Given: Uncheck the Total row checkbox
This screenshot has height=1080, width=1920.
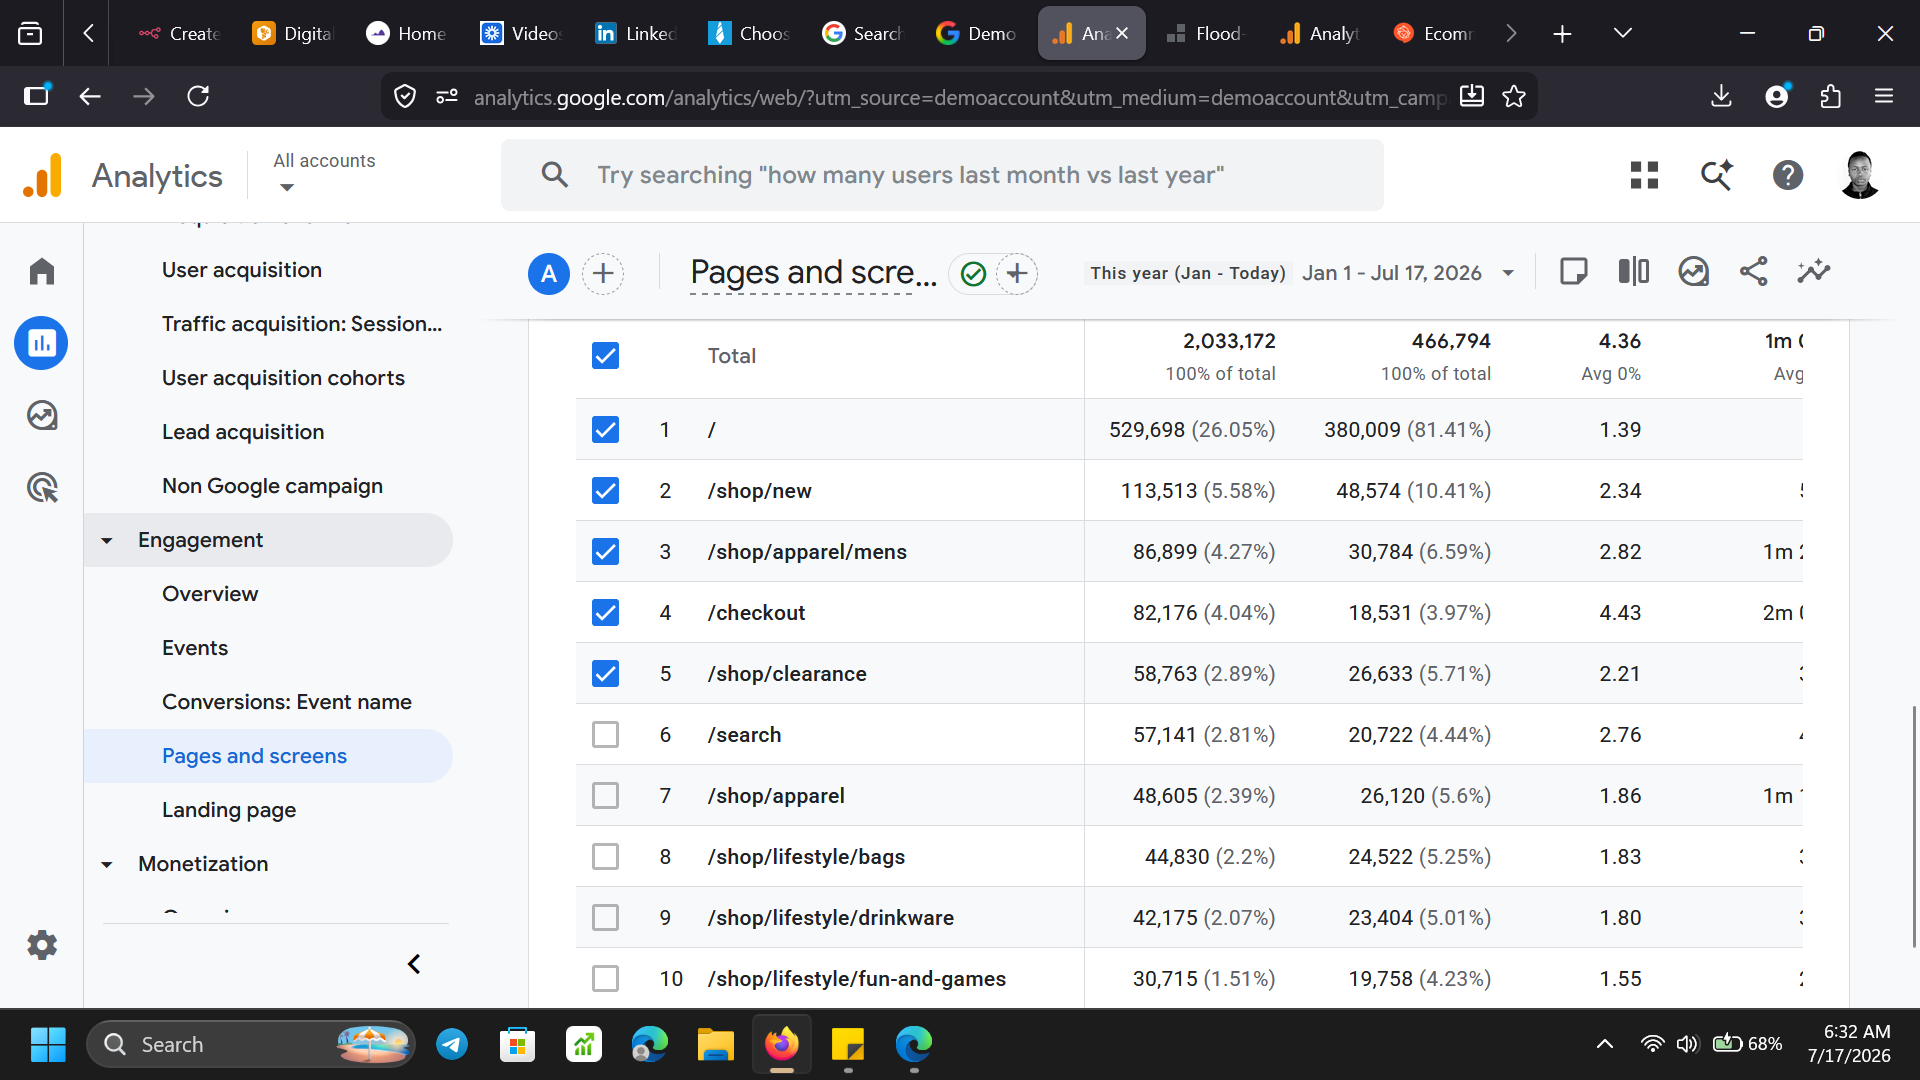Looking at the screenshot, I should tap(605, 356).
